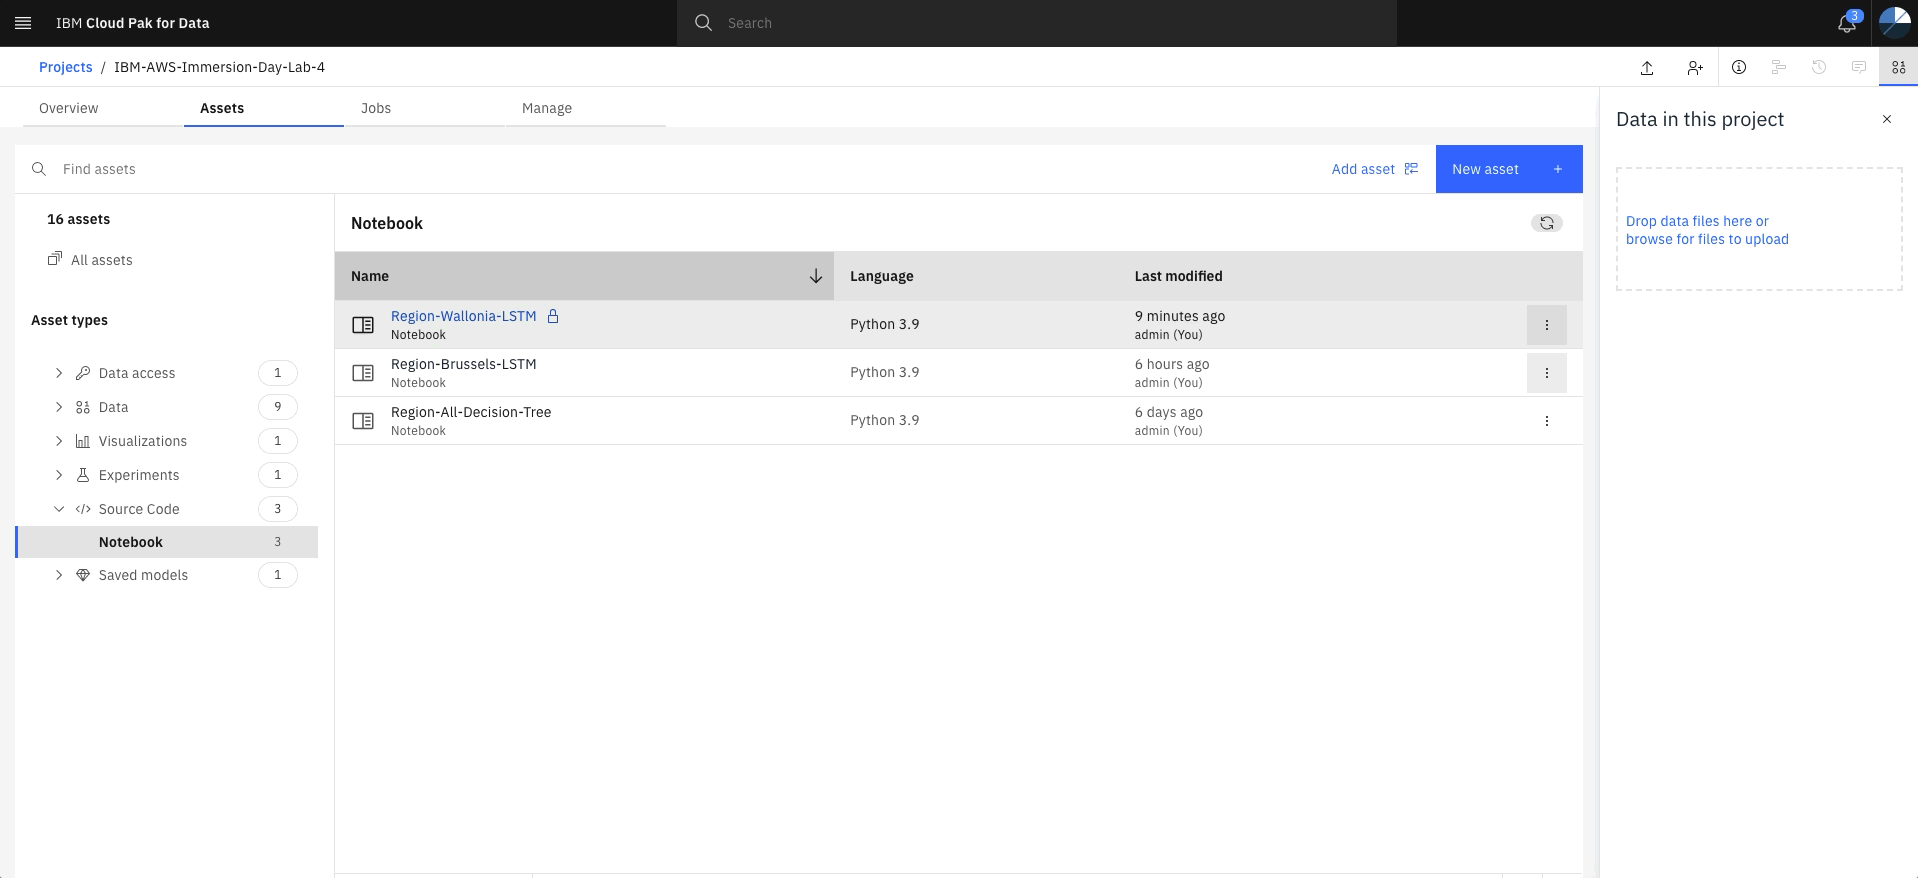Expand the Saved models asset type

[59, 575]
